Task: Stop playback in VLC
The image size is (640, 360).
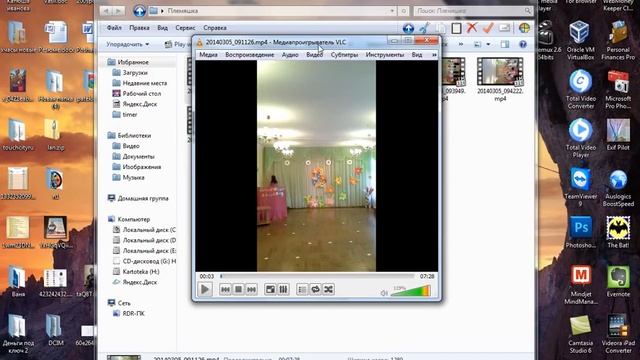Action: pyautogui.click(x=238, y=289)
